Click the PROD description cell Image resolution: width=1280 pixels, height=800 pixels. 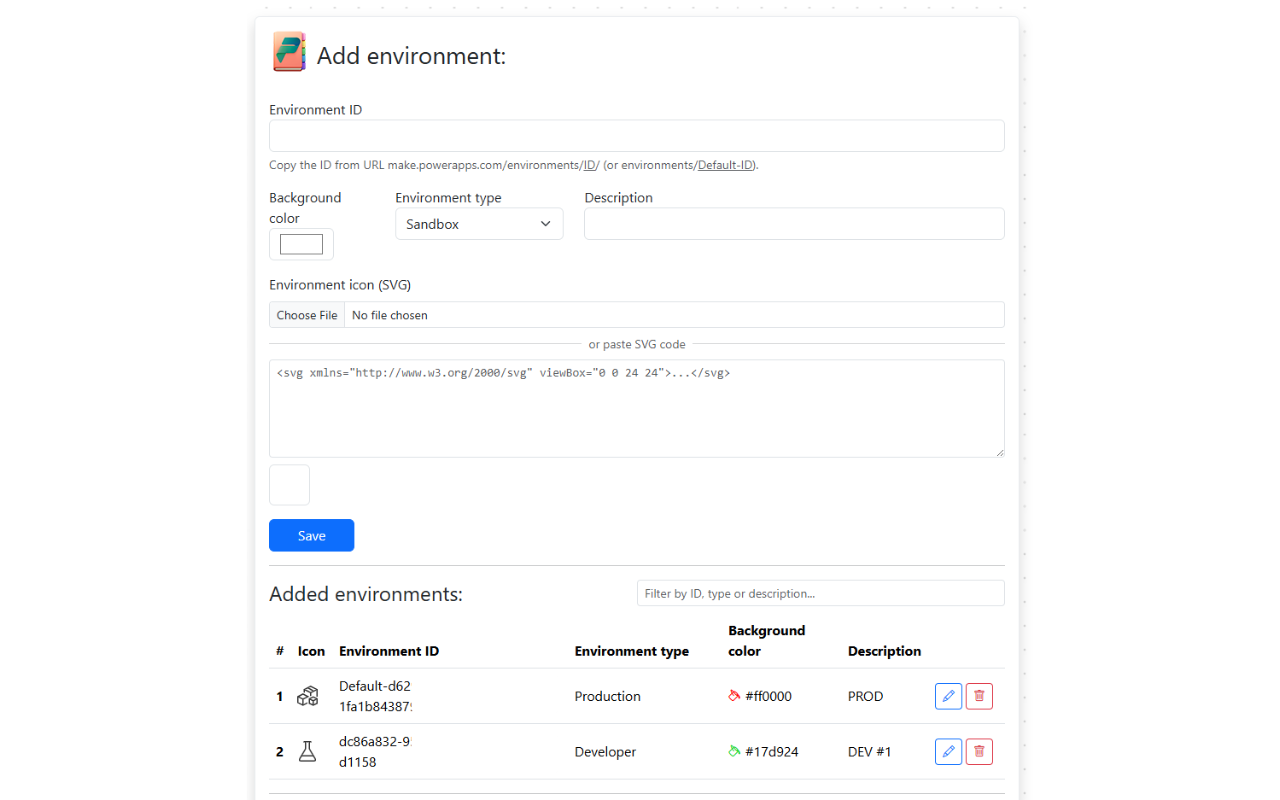click(x=866, y=696)
